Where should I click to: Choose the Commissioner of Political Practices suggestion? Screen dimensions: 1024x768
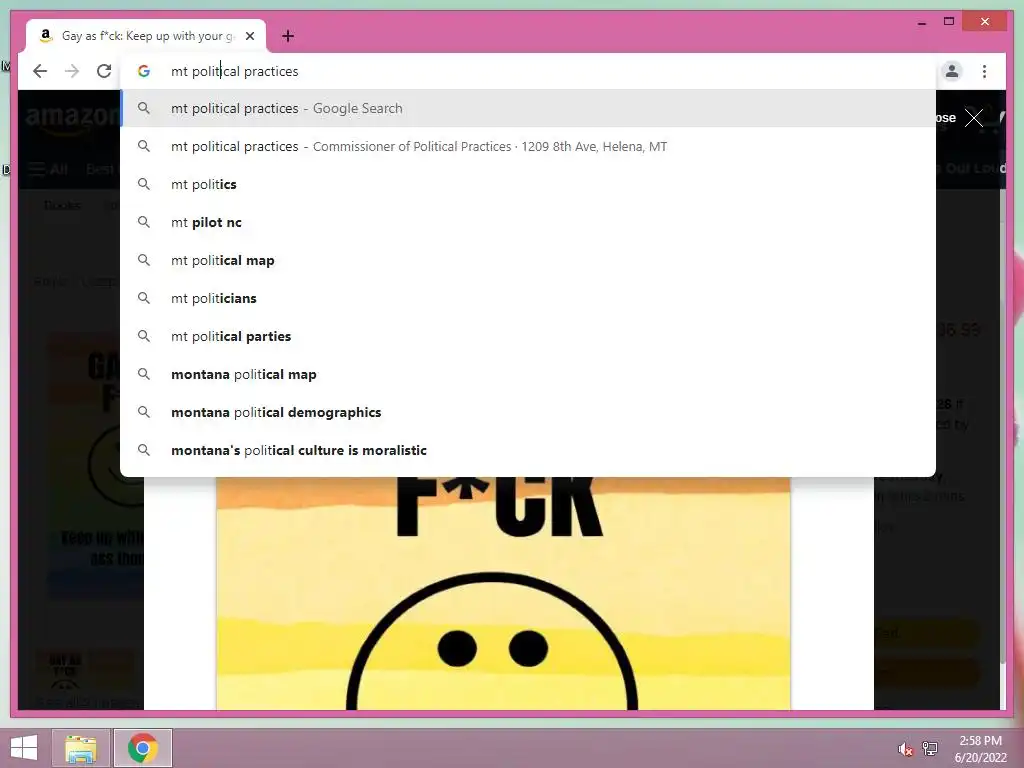point(528,146)
